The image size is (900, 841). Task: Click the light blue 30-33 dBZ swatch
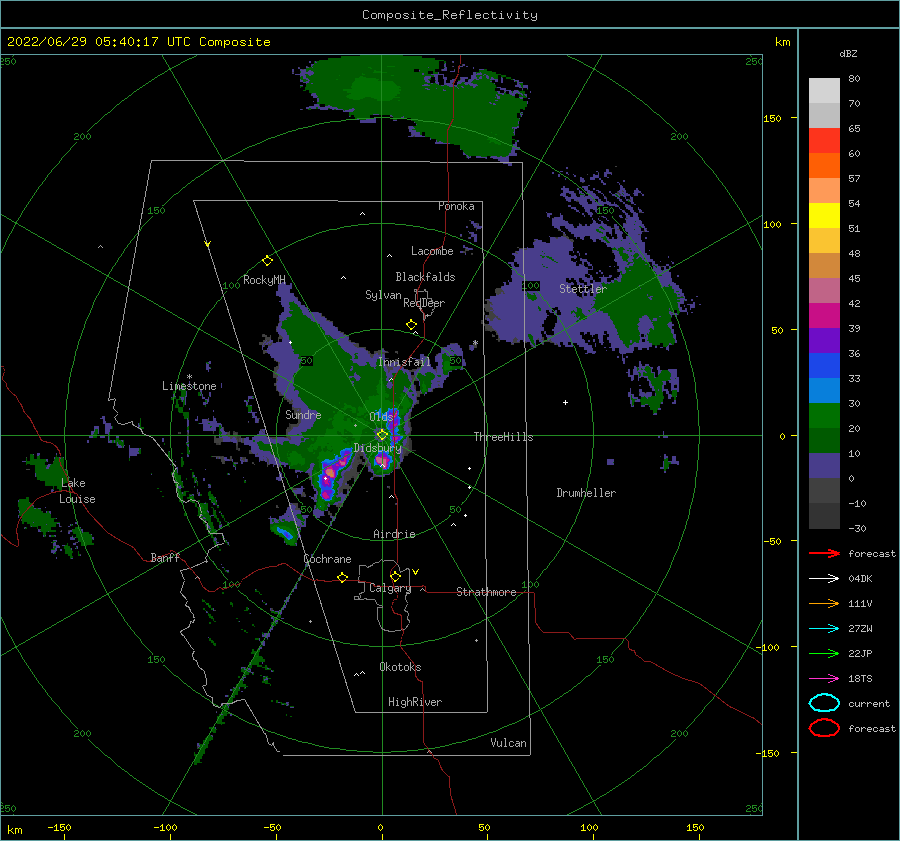824,391
